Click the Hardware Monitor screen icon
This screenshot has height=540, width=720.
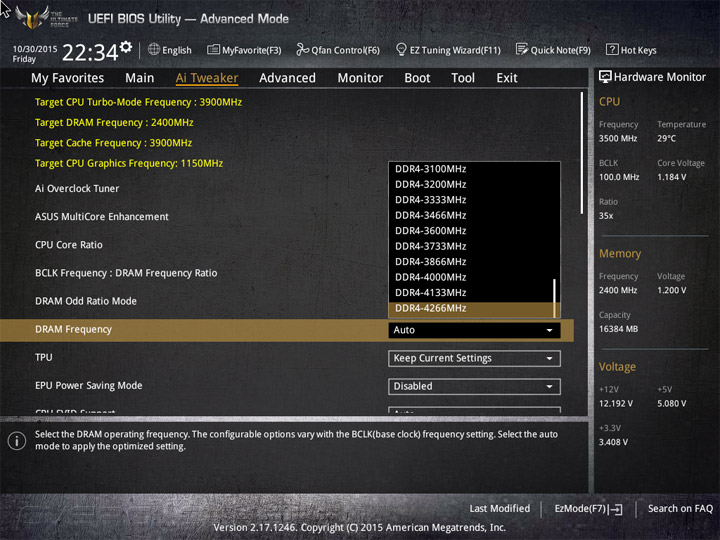pyautogui.click(x=605, y=77)
